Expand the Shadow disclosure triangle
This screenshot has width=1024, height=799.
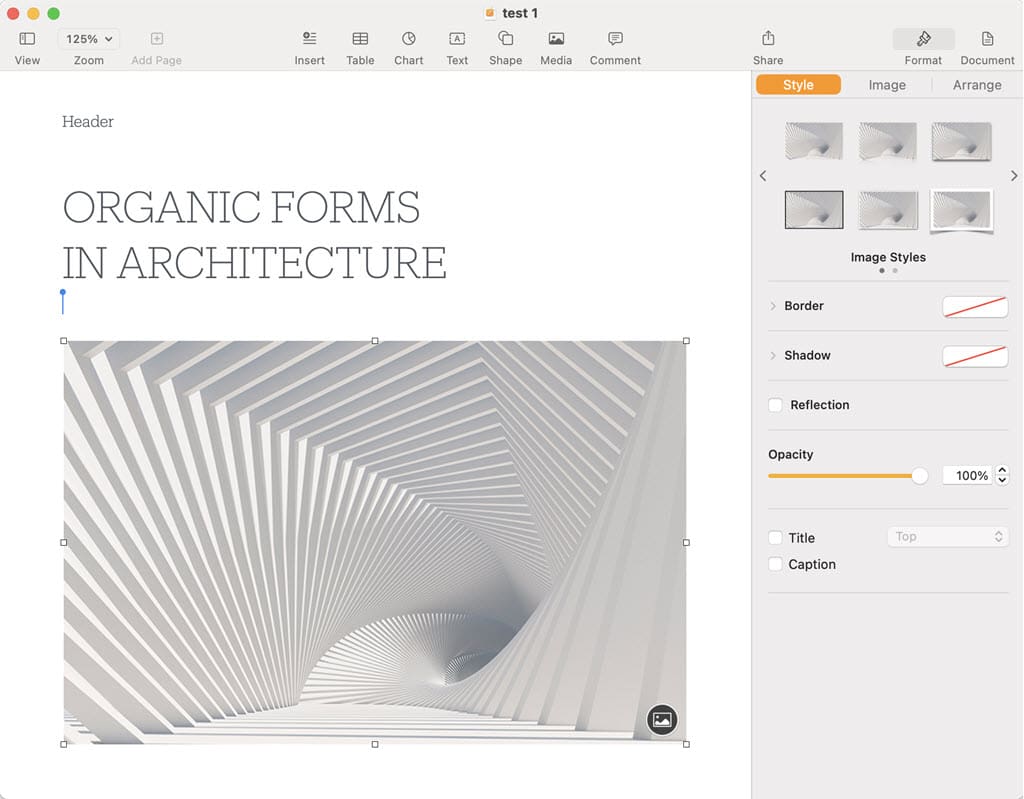[x=773, y=356]
